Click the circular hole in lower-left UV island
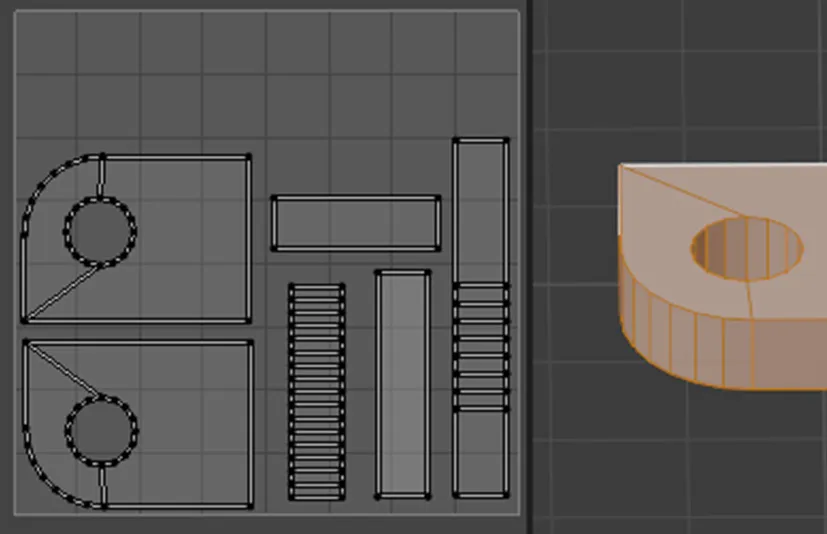This screenshot has width=827, height=534. tap(101, 430)
